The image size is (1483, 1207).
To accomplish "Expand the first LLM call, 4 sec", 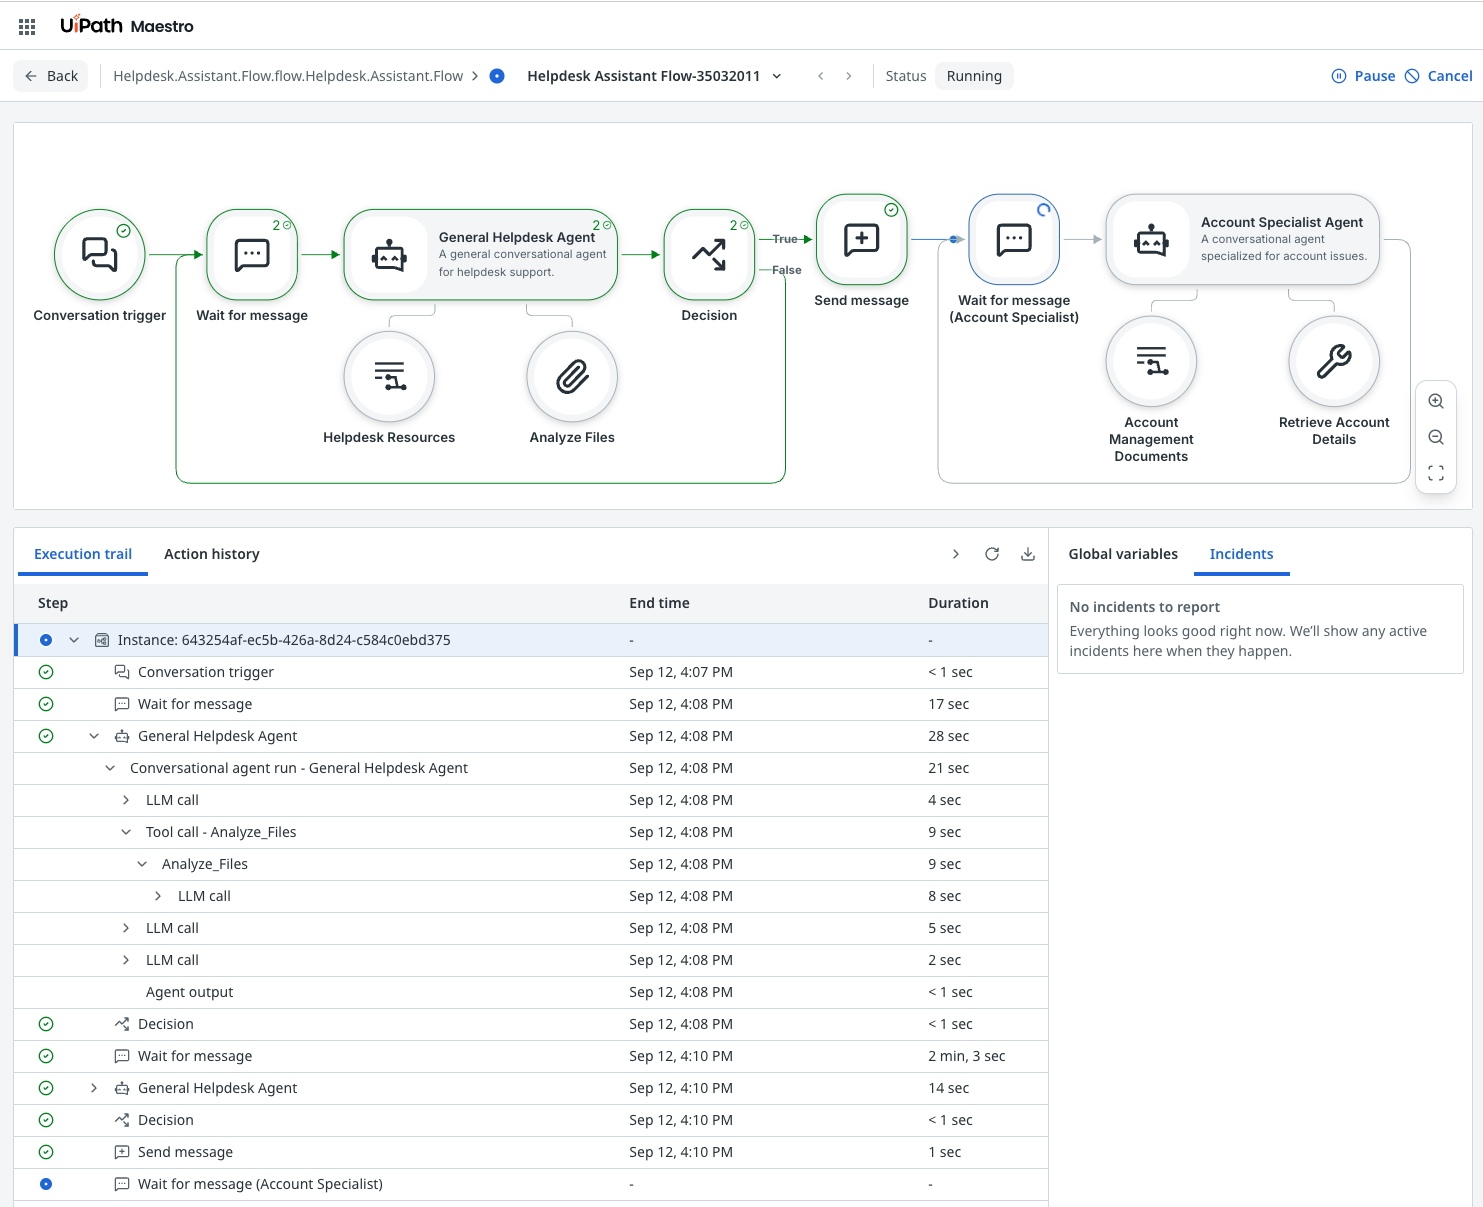I will click(x=126, y=800).
